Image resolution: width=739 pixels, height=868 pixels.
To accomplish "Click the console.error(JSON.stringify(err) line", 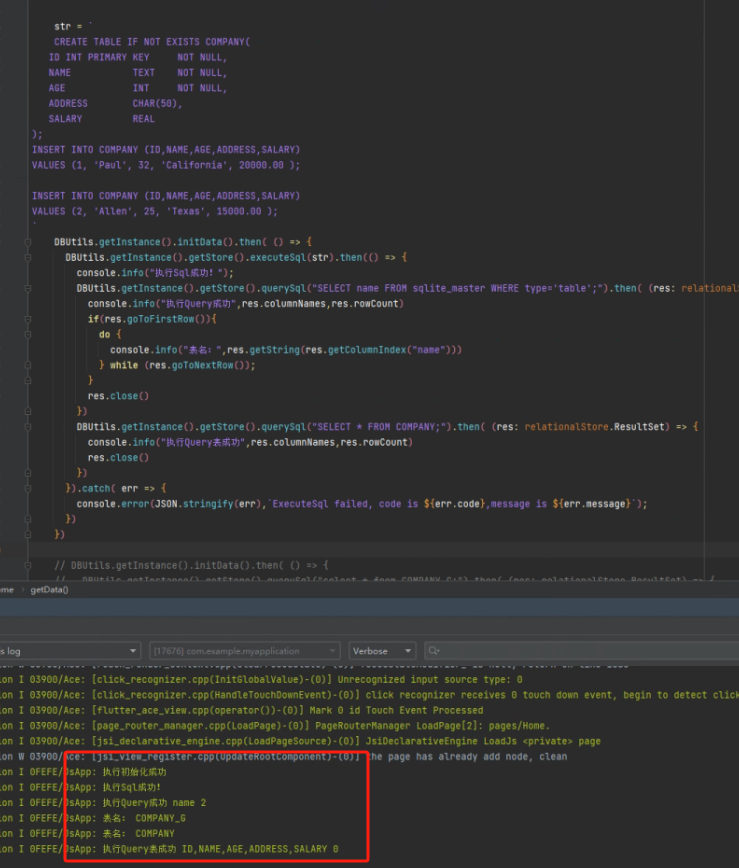I will coord(361,504).
